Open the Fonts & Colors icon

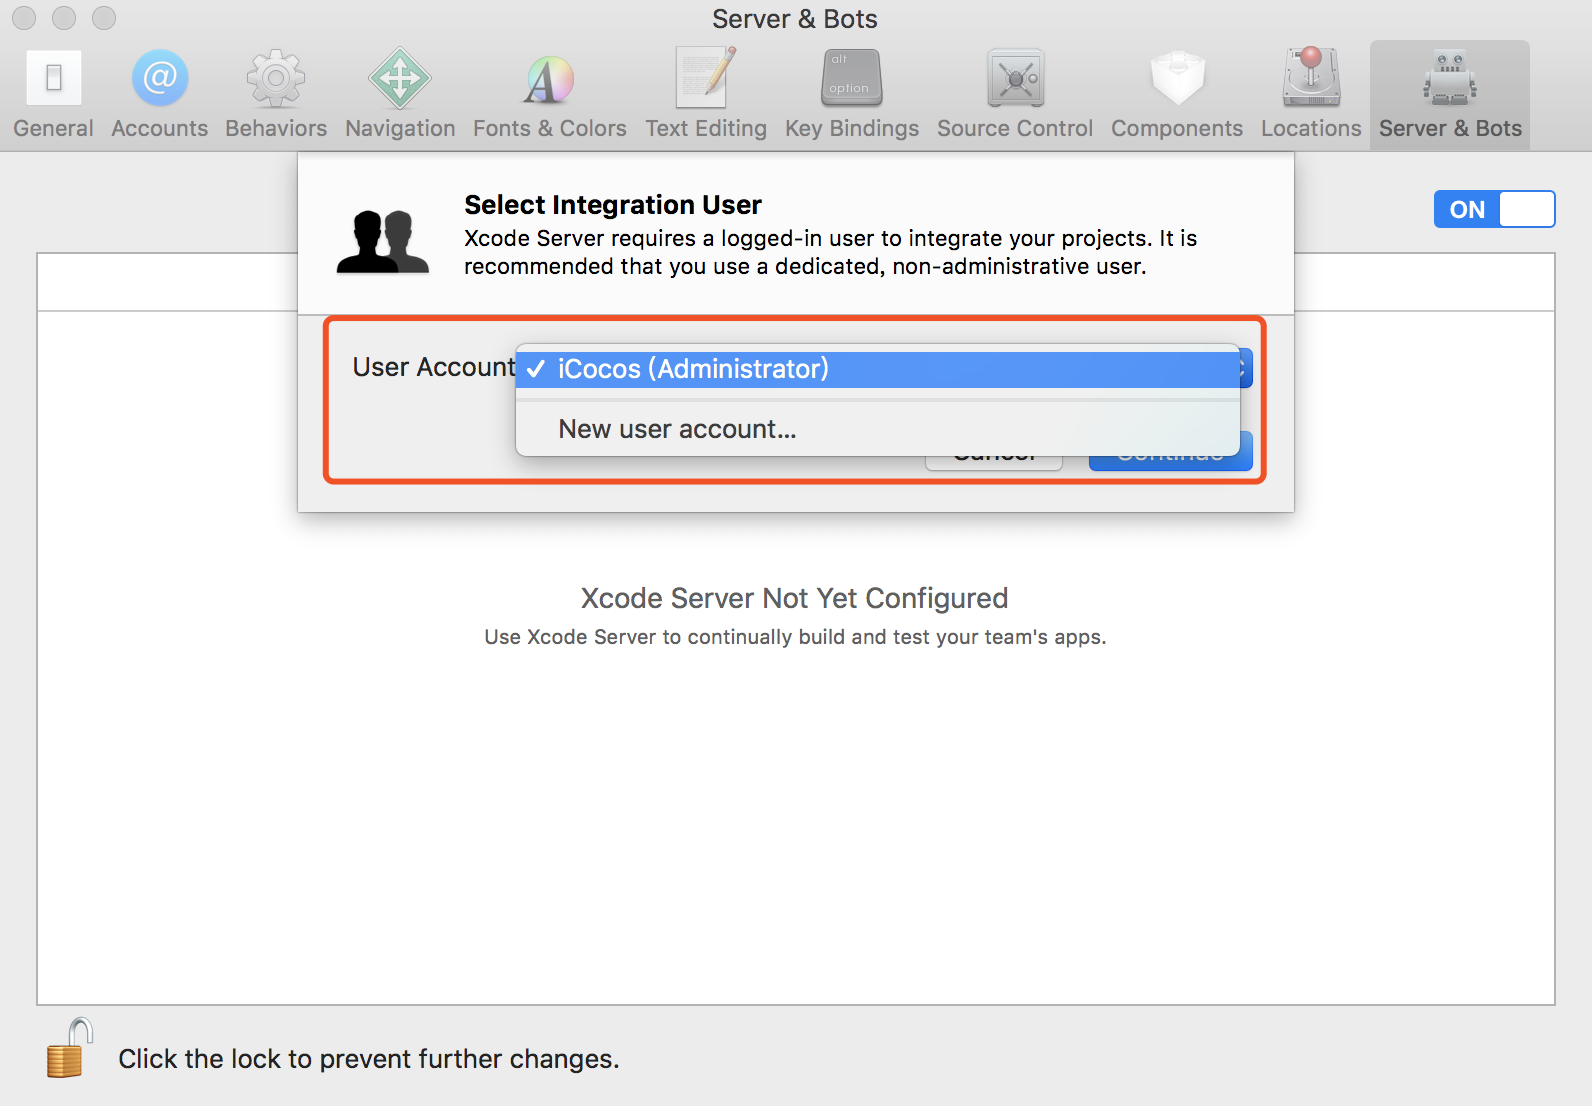549,80
